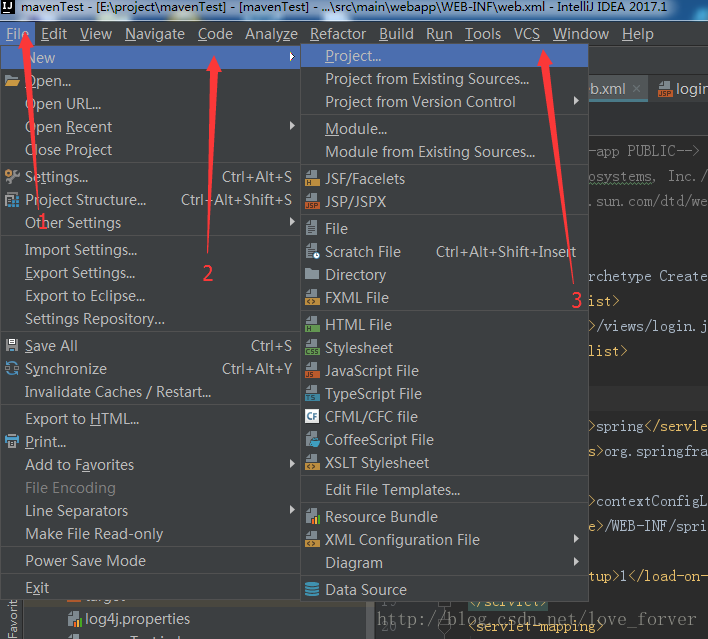708x639 pixels.
Task: Click the Settings wrench icon
Action: click(12, 176)
